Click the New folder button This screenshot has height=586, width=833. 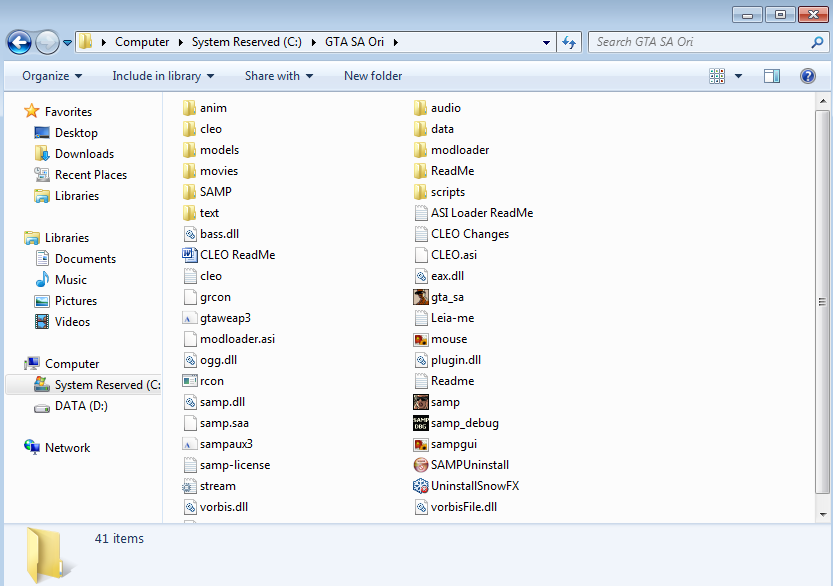[x=373, y=76]
